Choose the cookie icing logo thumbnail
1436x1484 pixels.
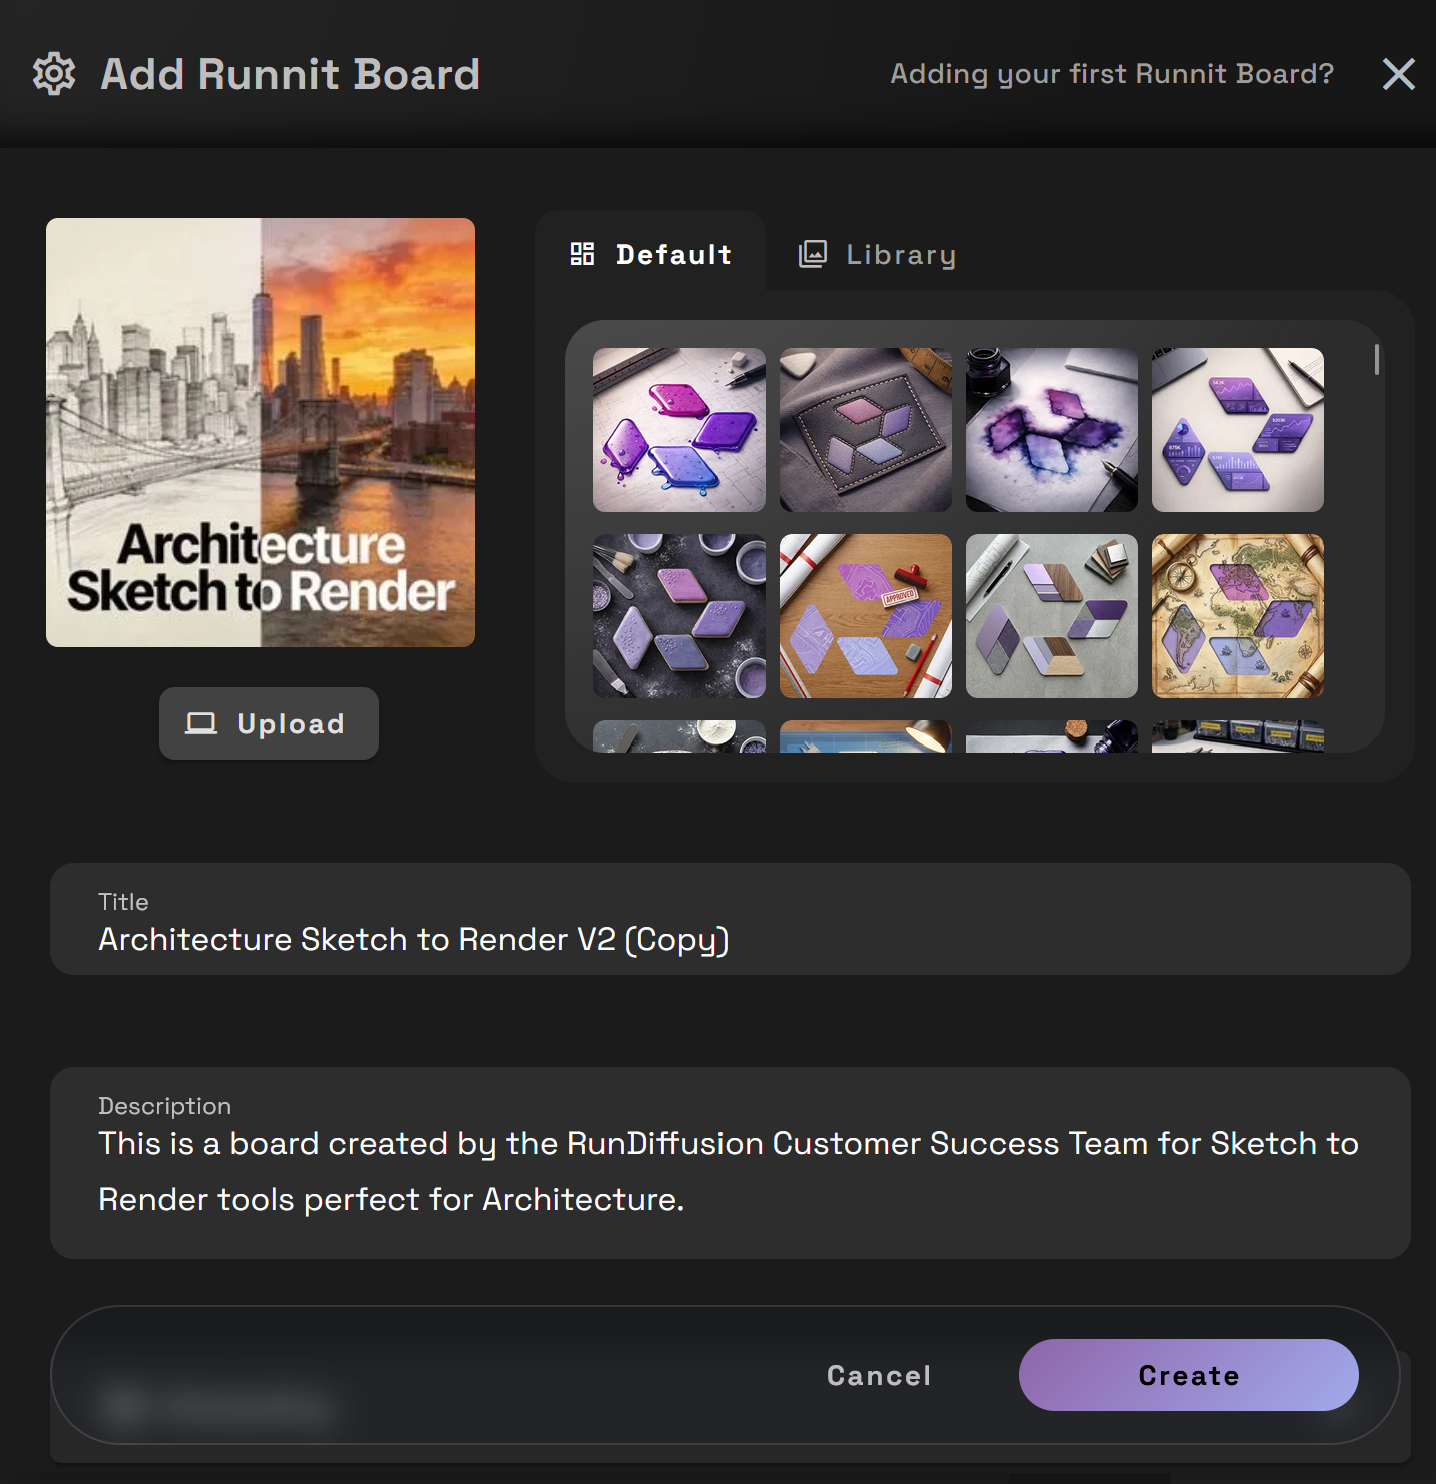(679, 616)
